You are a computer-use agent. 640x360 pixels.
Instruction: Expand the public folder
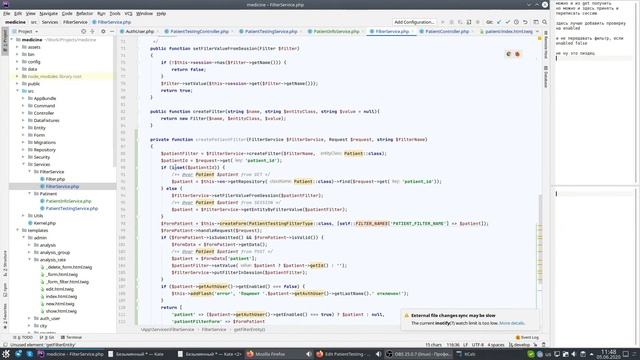(18, 84)
